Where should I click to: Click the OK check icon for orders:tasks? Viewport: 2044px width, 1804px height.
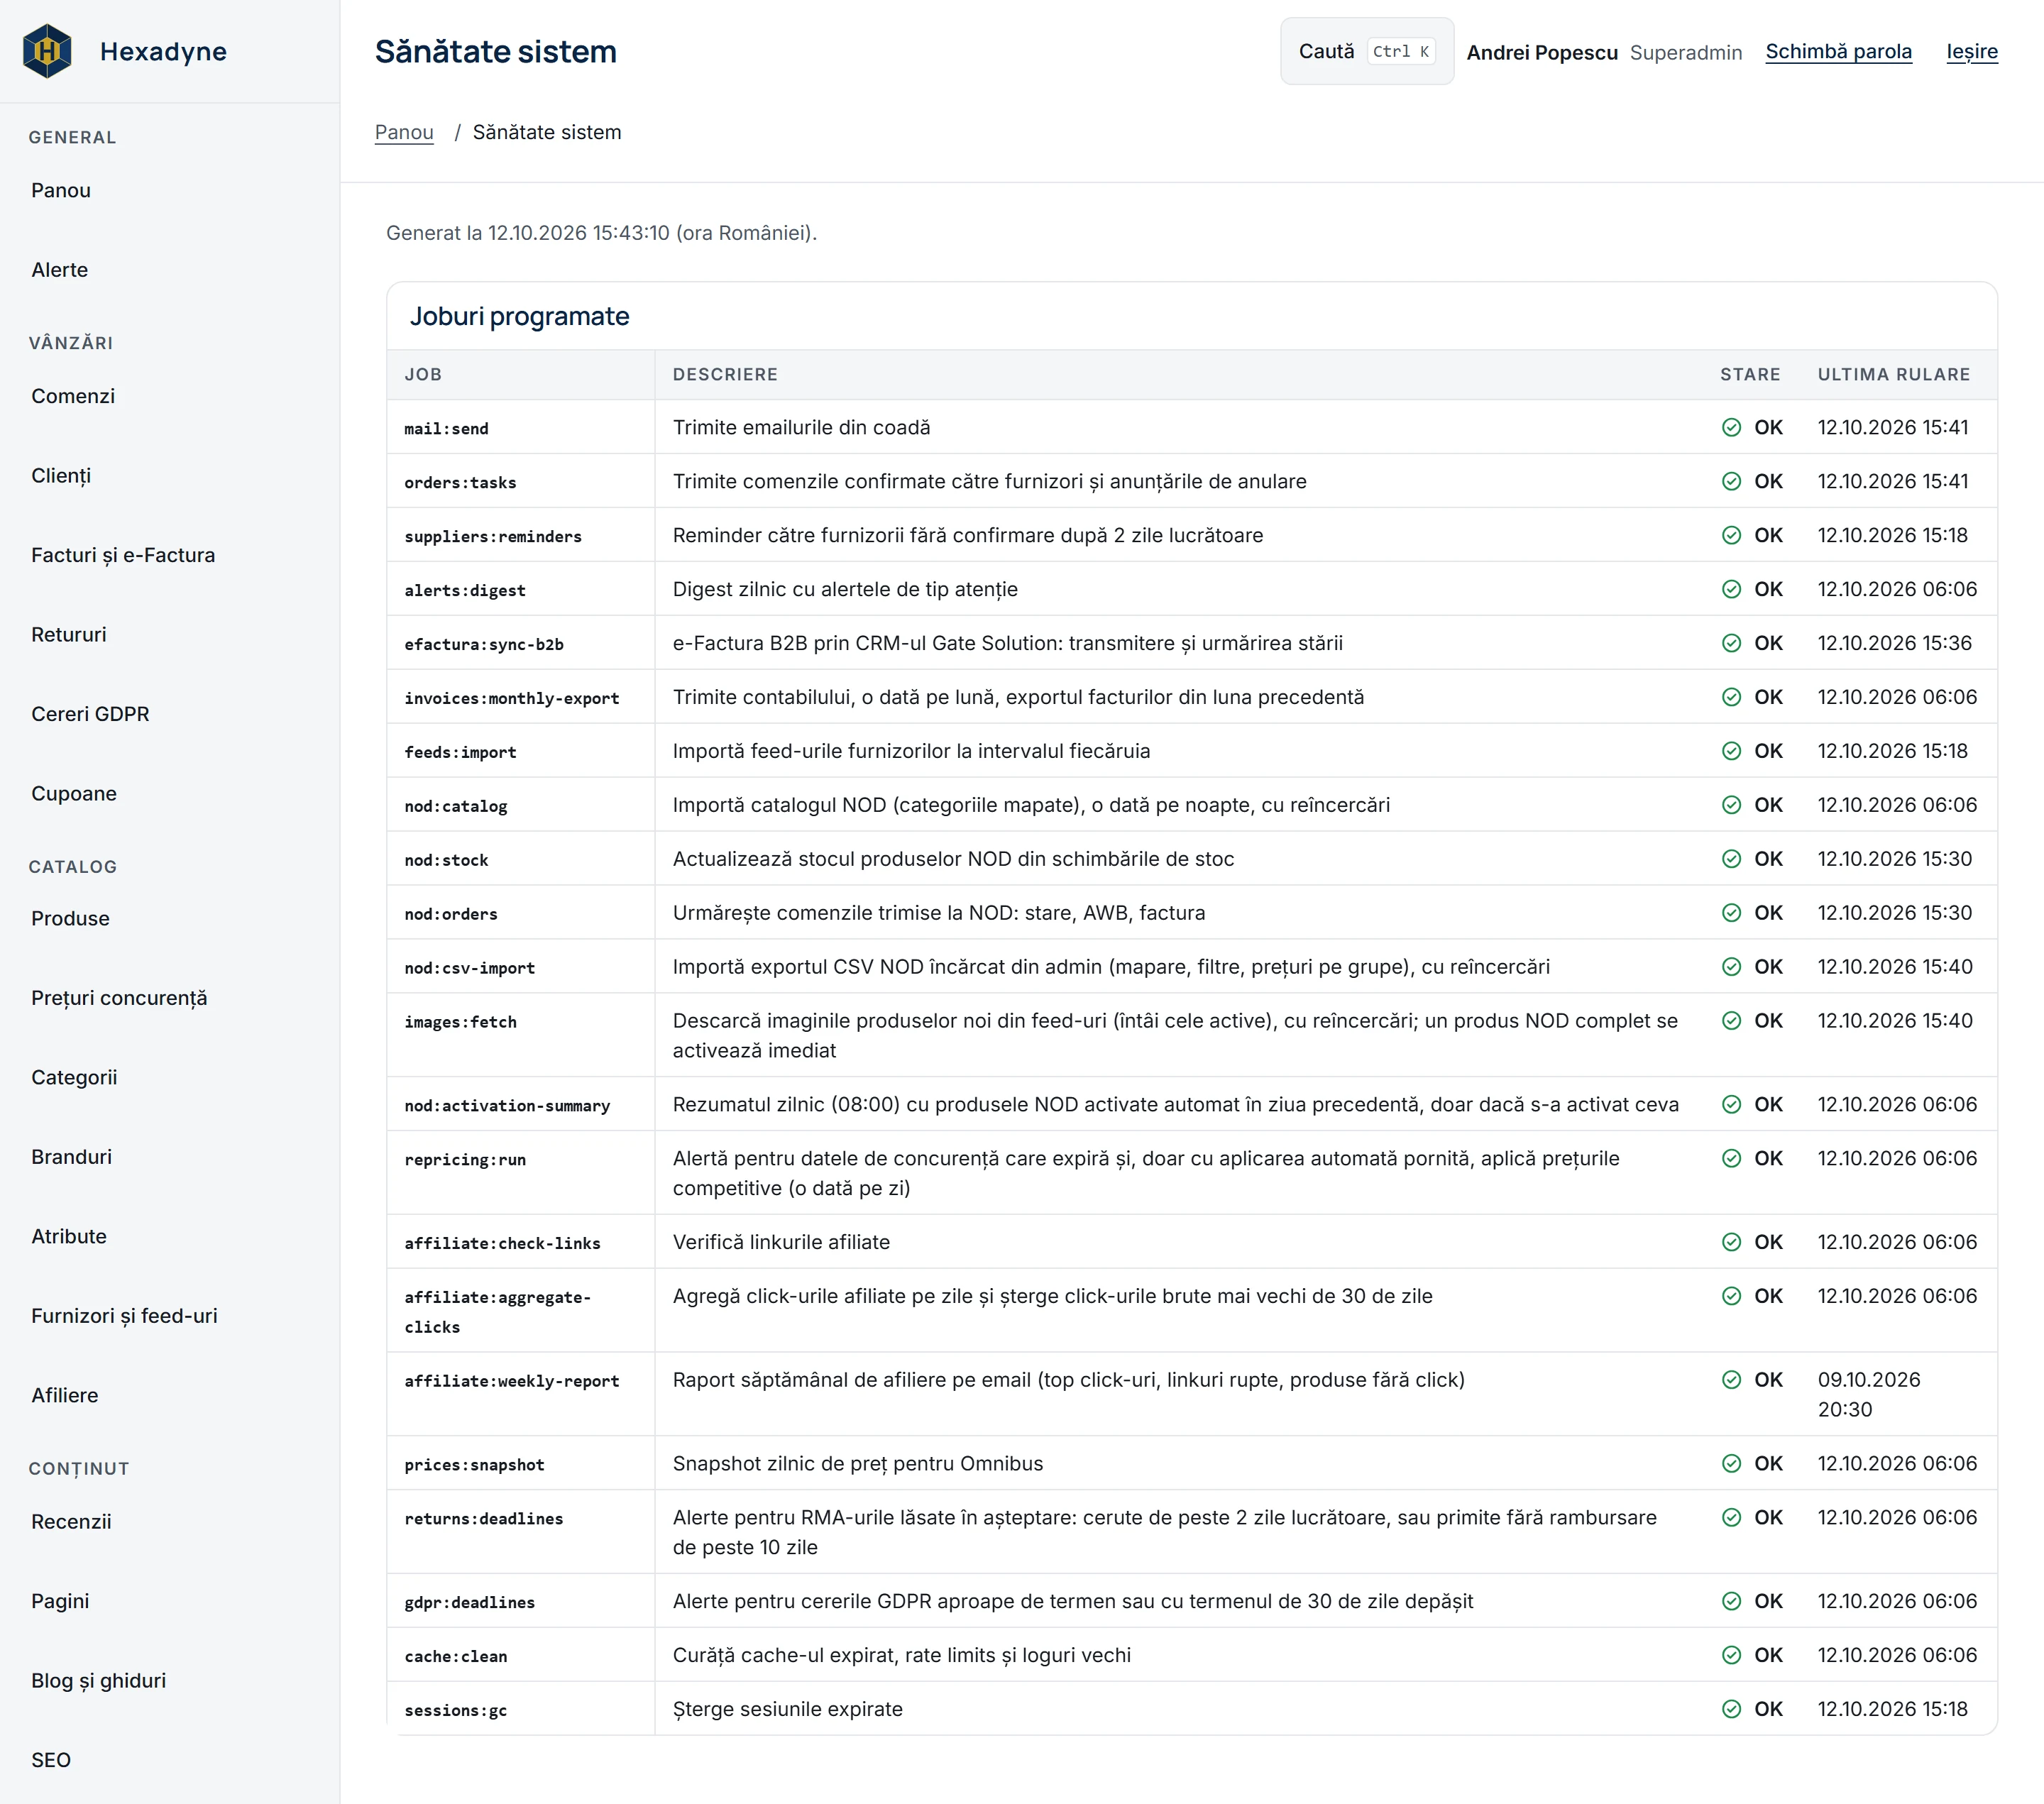(1731, 482)
